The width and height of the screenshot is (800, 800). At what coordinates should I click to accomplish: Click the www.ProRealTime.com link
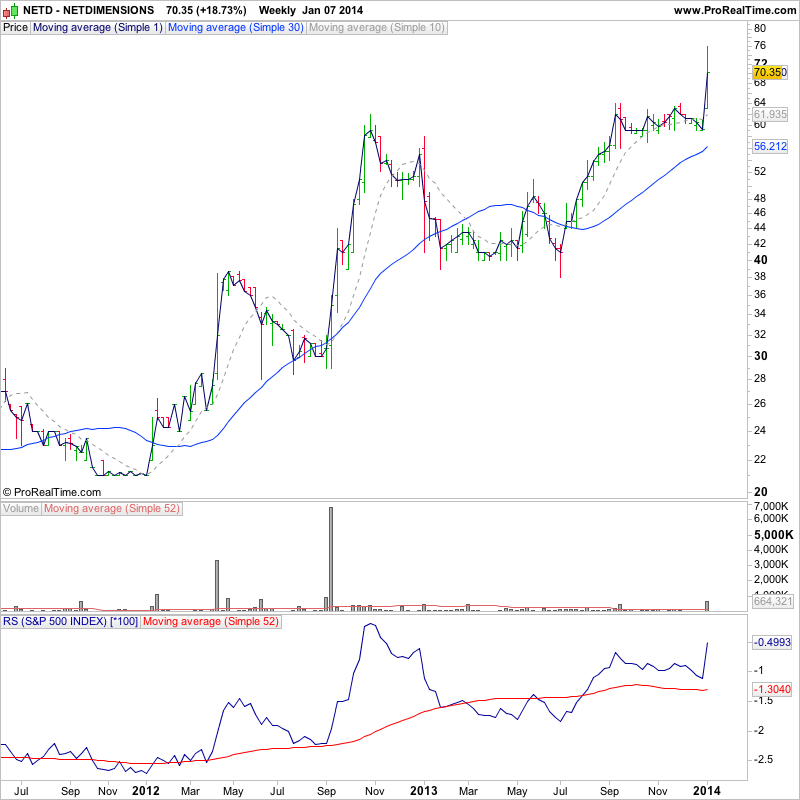[x=735, y=10]
